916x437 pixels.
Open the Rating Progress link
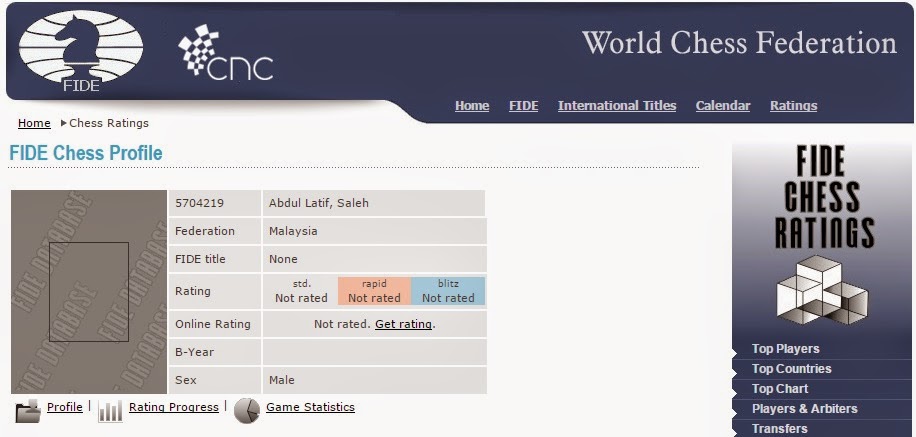[174, 407]
